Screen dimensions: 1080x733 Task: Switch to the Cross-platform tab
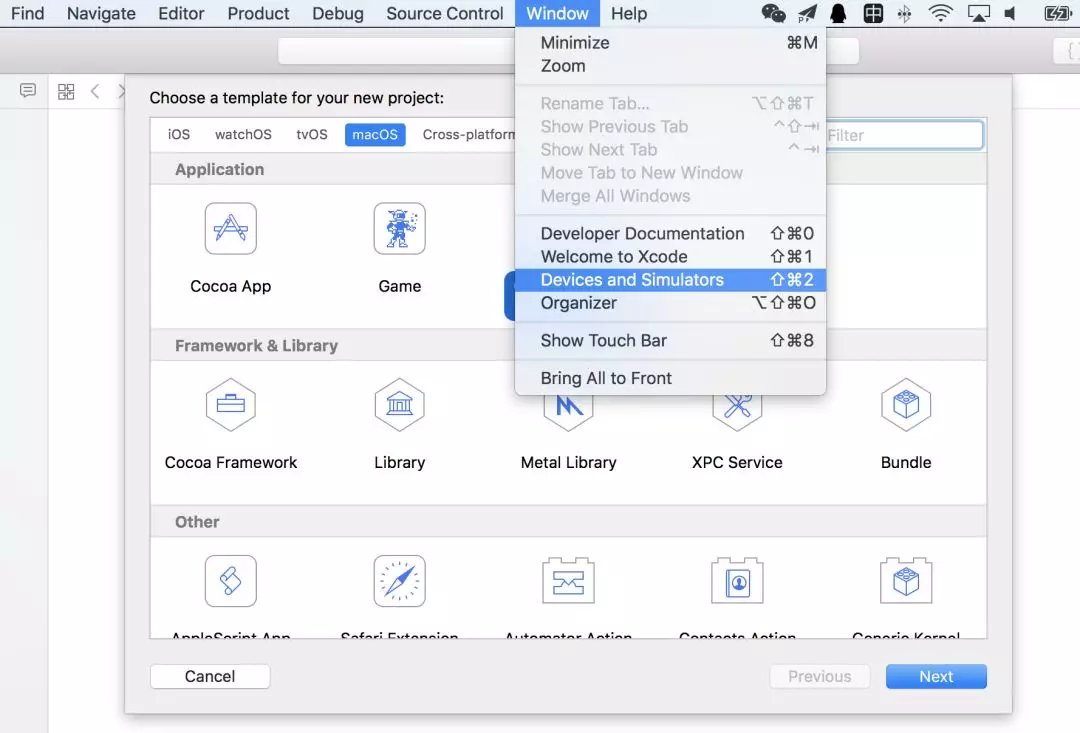tap(468, 134)
